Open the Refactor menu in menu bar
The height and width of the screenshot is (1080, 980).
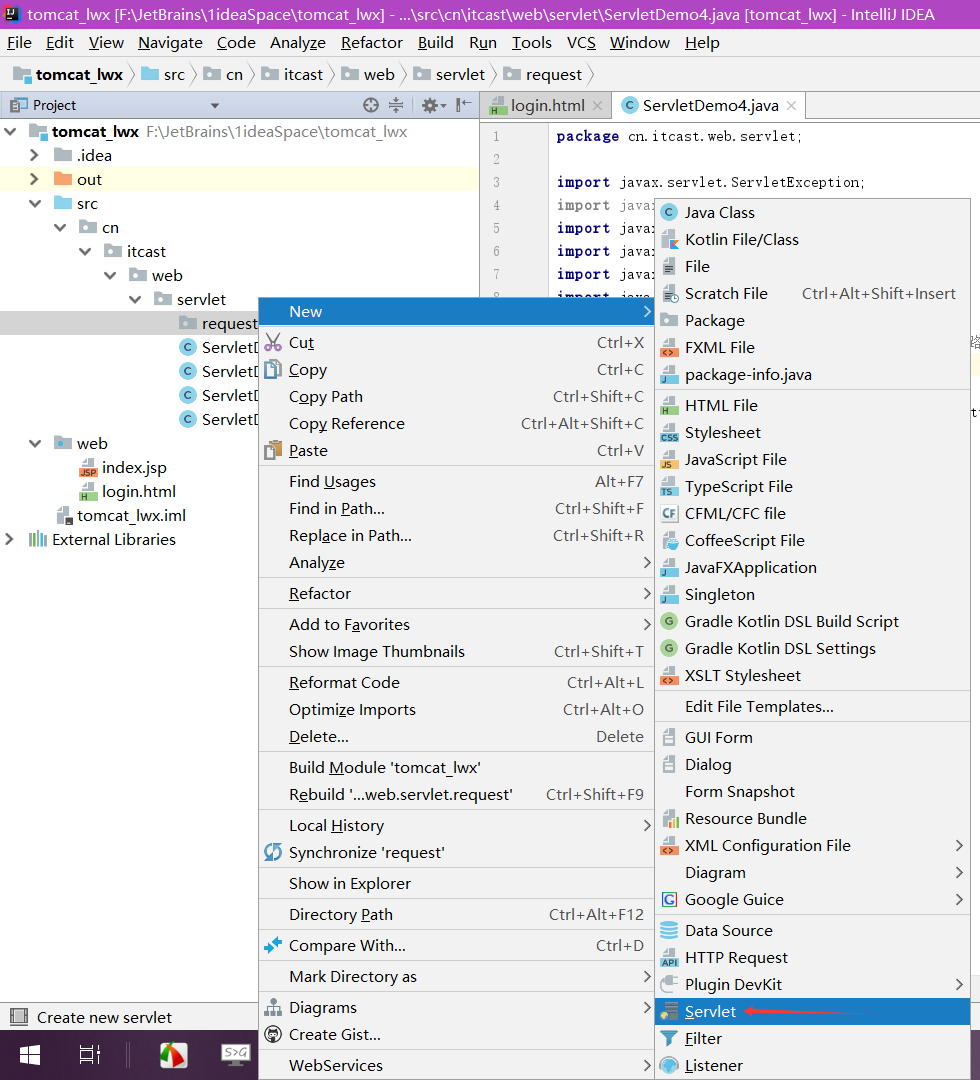pos(372,43)
